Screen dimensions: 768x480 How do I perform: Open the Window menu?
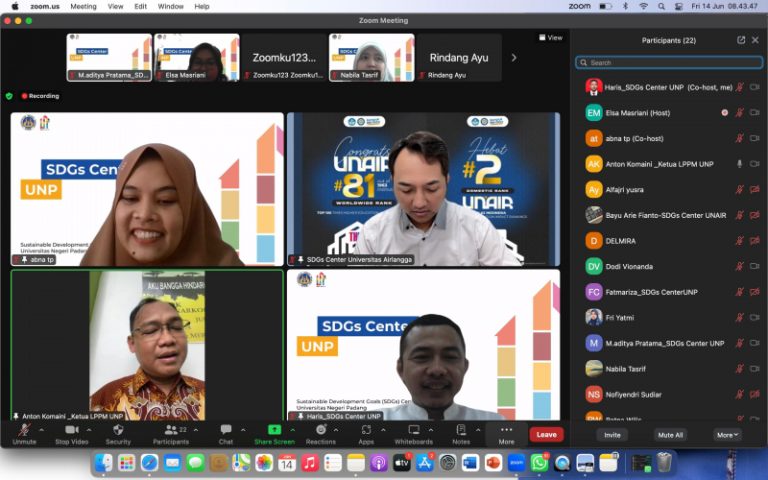[170, 6]
